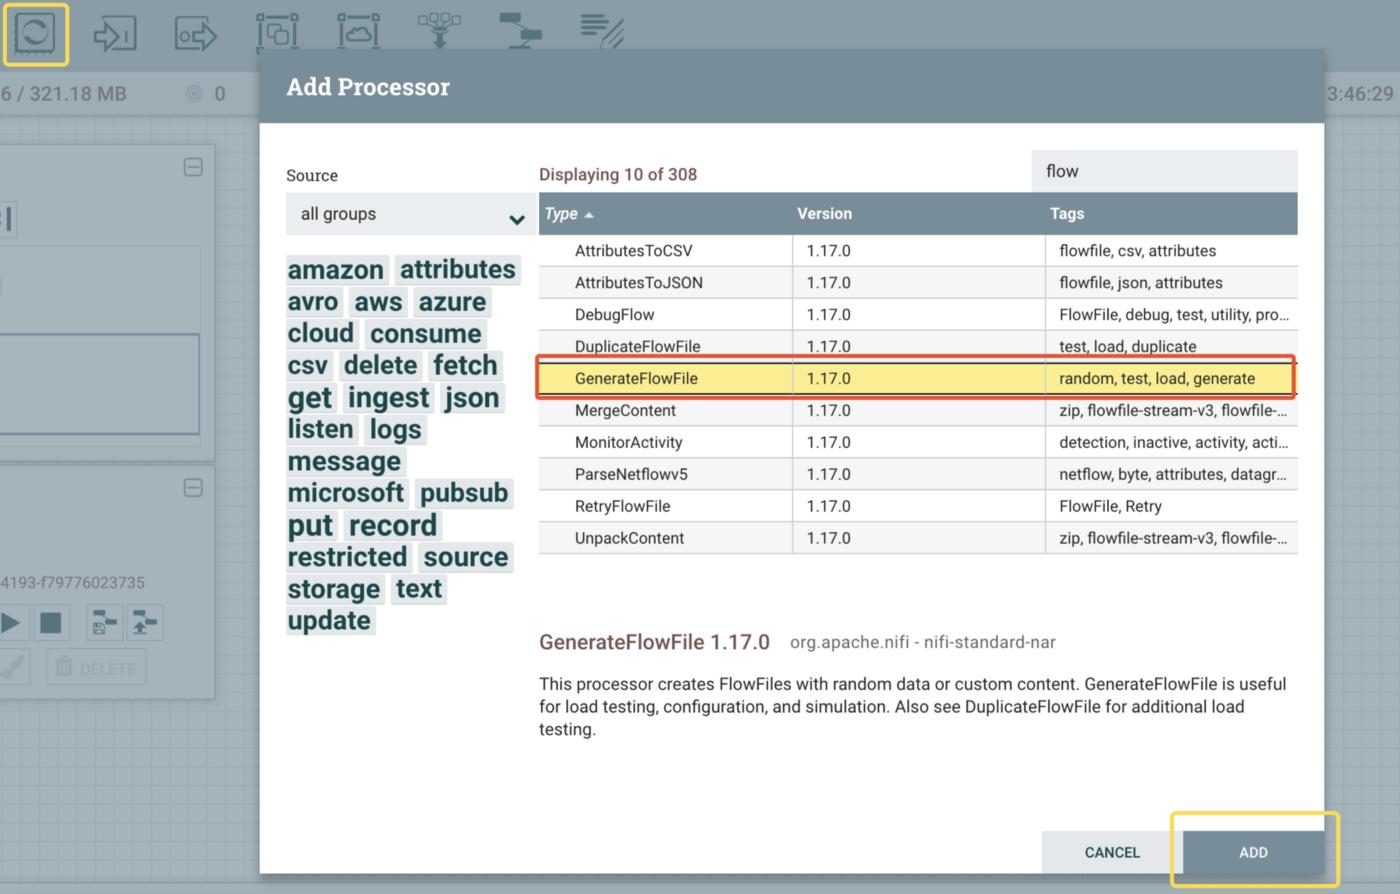The height and width of the screenshot is (894, 1400).
Task: Open the Source 'all groups' dropdown
Action: 410,214
